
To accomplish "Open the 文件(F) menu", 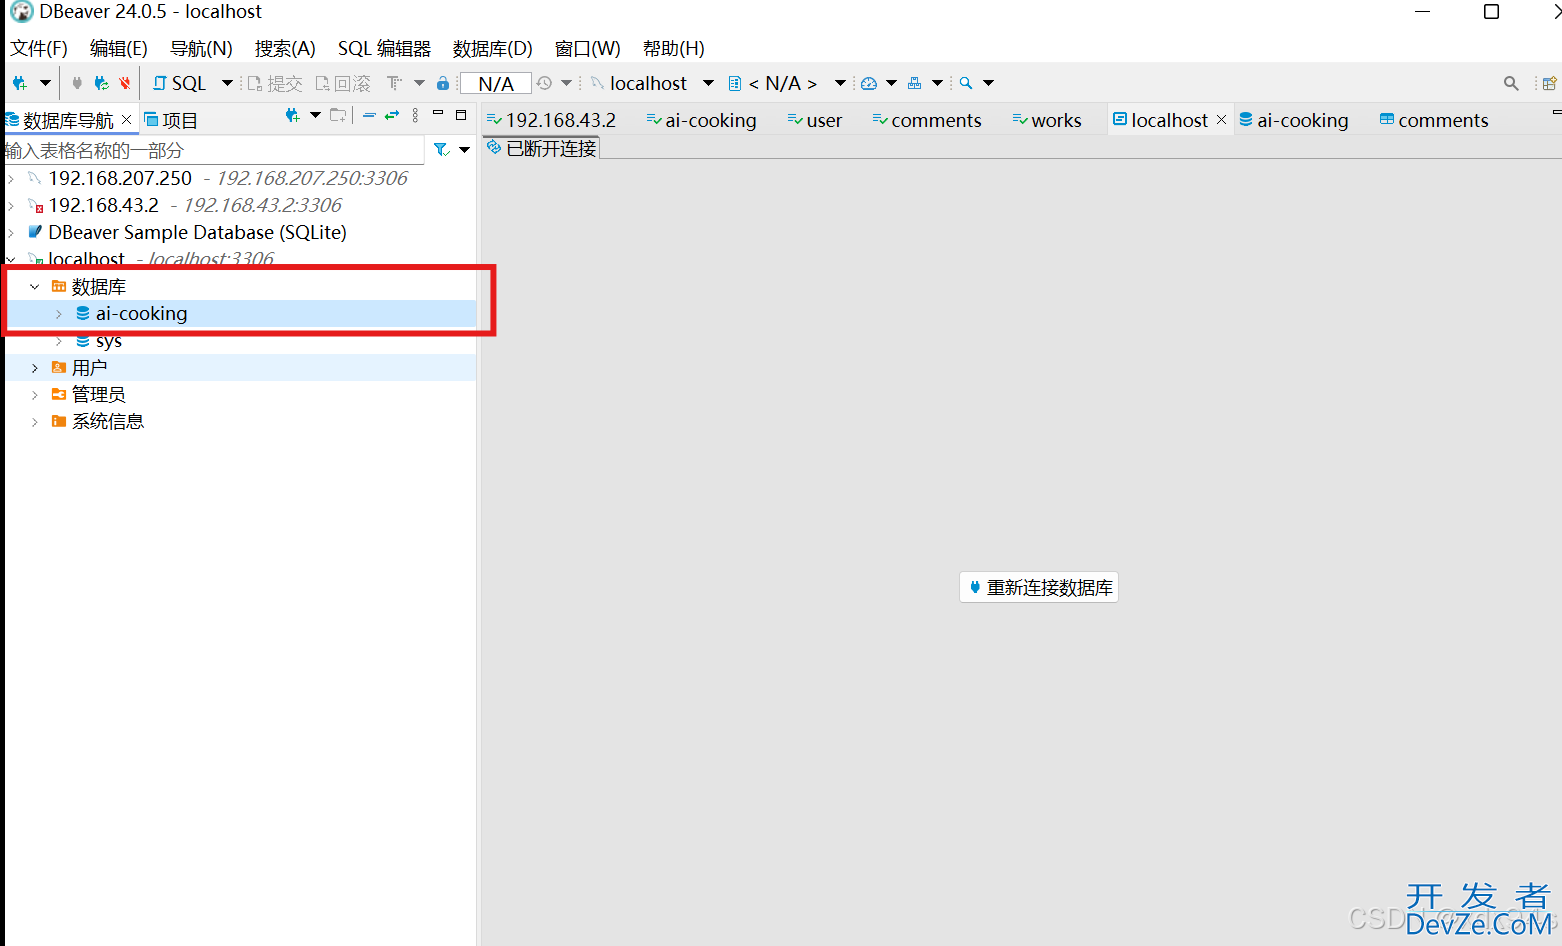I will [39, 48].
